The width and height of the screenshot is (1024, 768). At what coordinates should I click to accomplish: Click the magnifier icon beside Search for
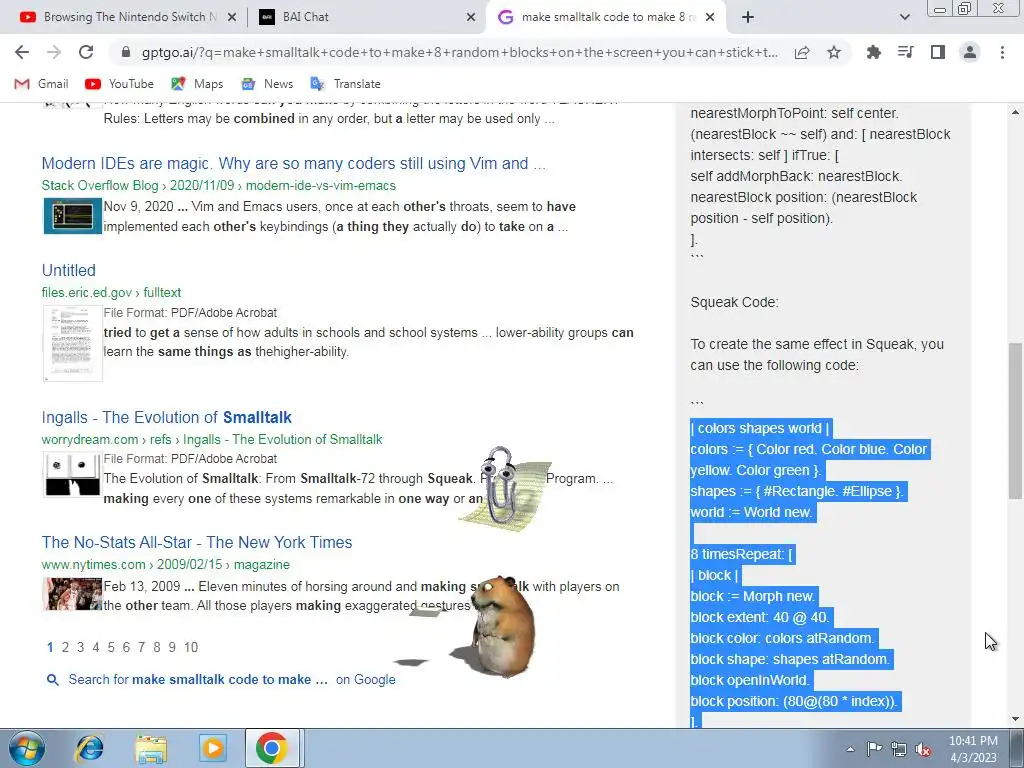53,680
